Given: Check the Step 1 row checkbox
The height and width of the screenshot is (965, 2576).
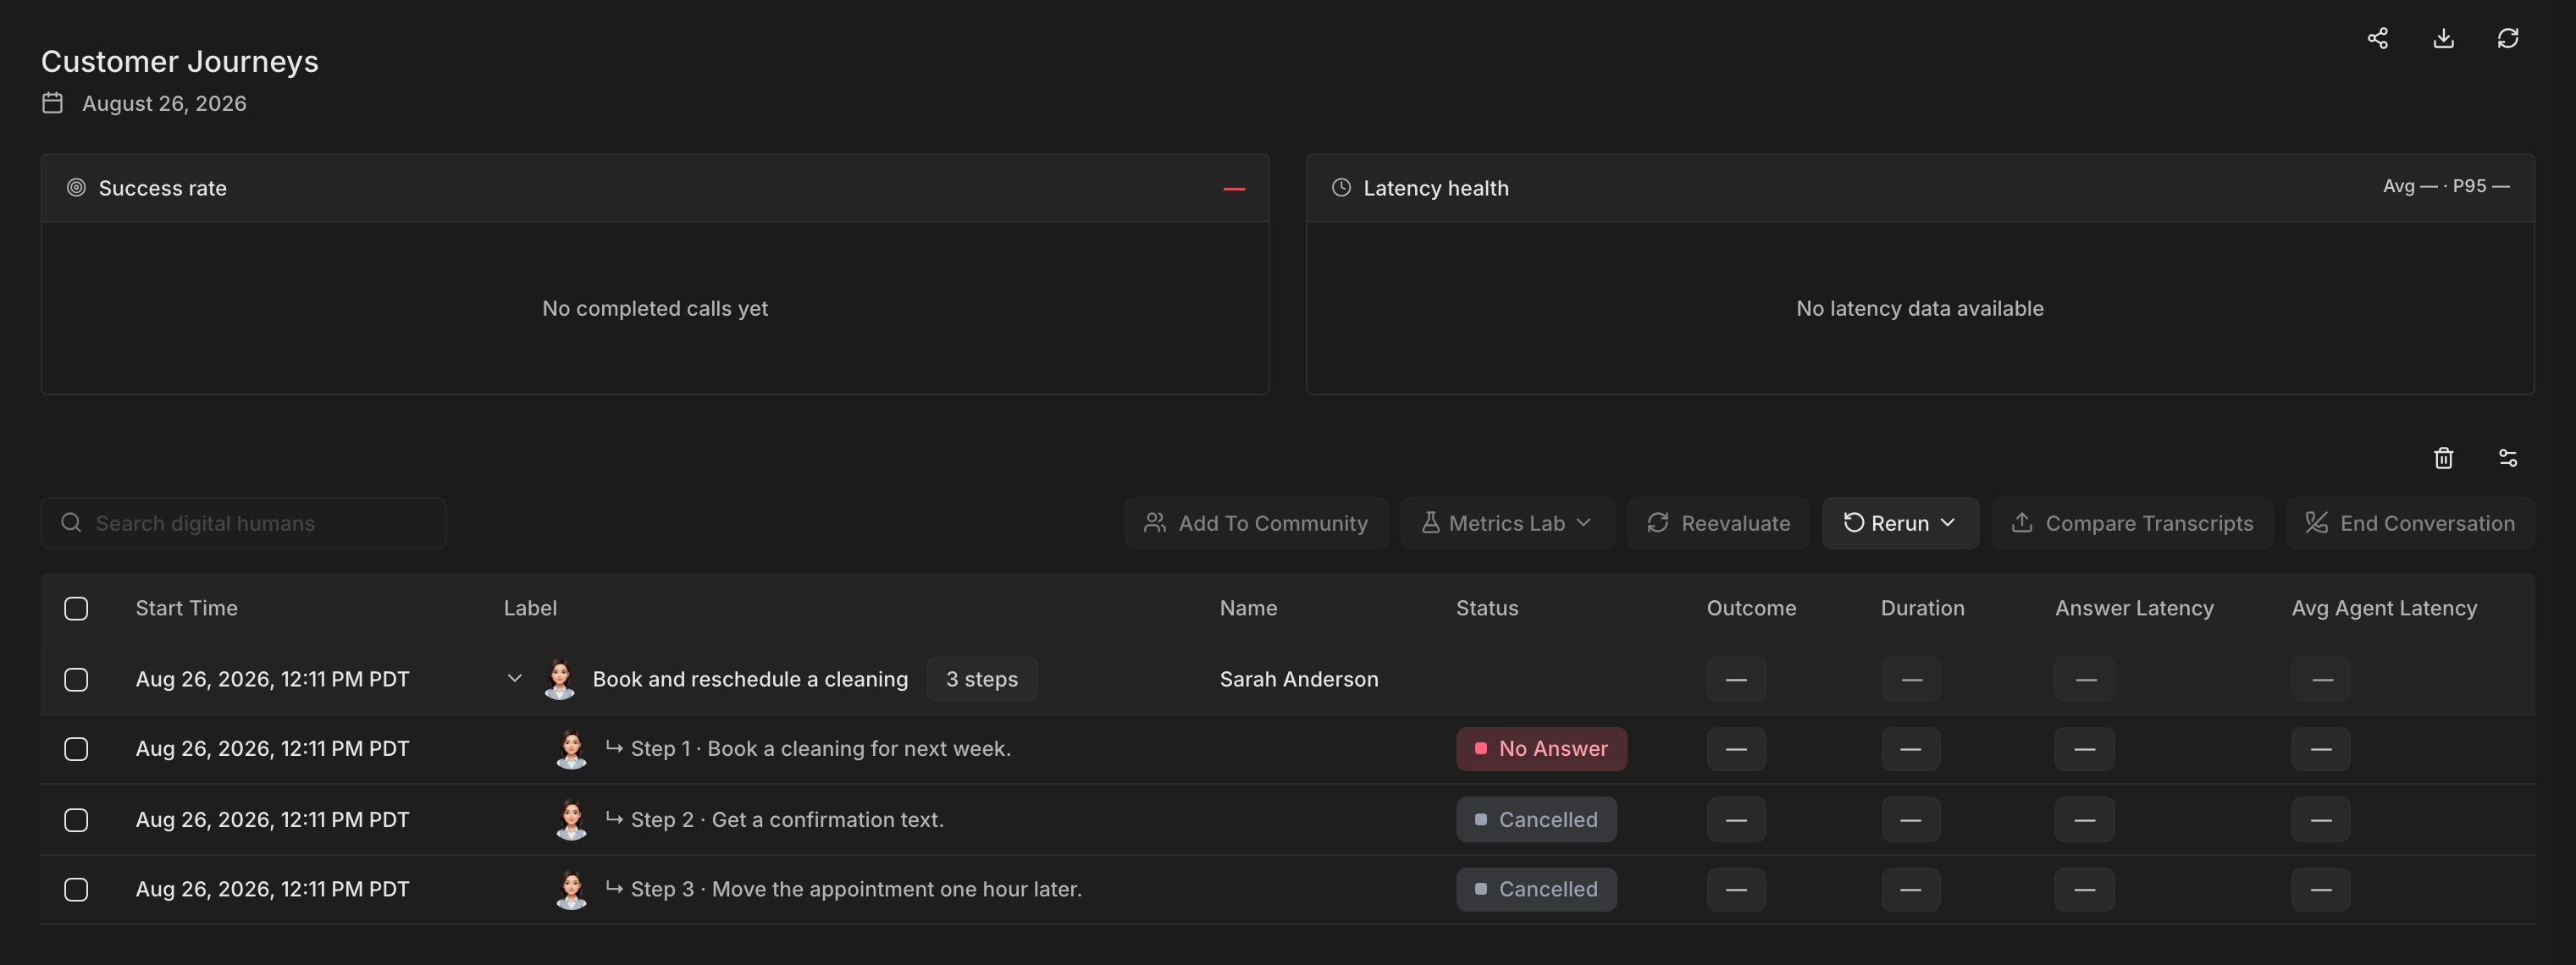Looking at the screenshot, I should [x=76, y=749].
